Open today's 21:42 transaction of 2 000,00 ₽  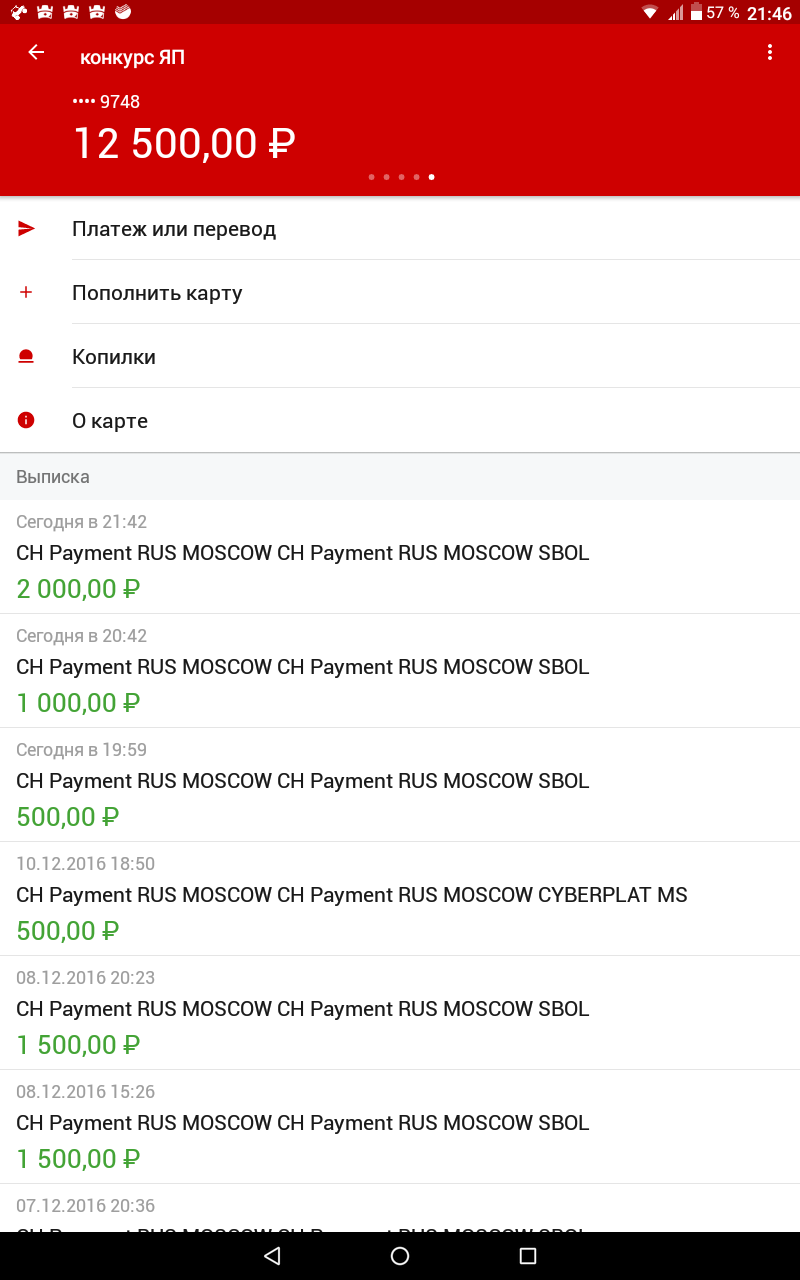[x=400, y=557]
